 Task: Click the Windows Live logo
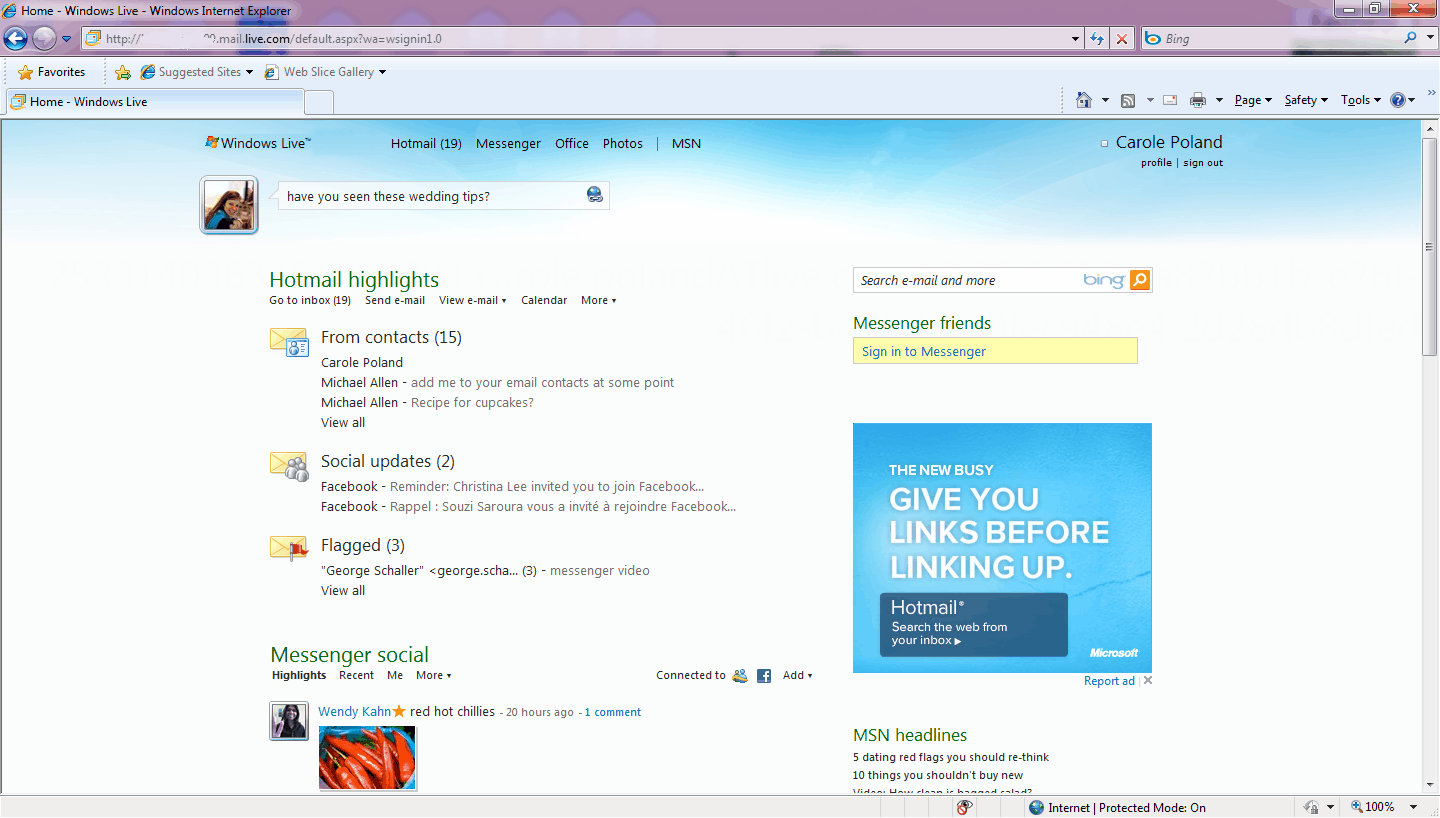[258, 143]
